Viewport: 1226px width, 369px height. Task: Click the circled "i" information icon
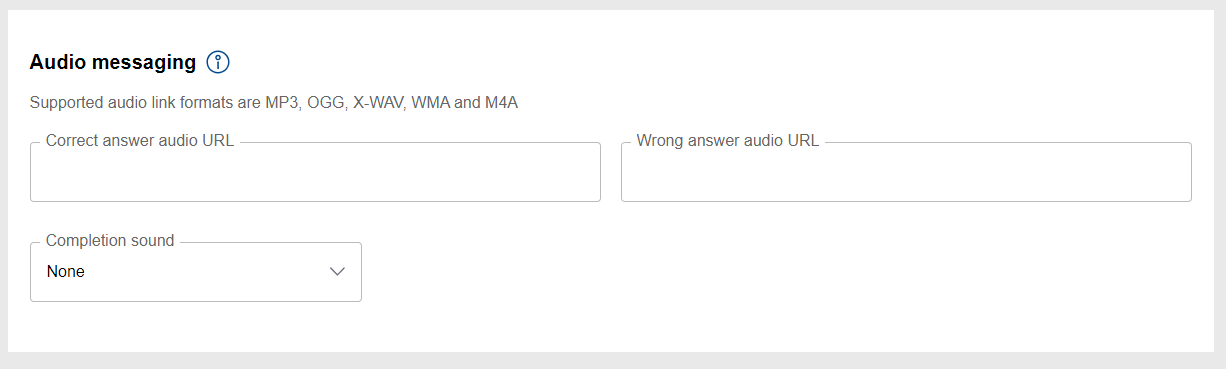pos(218,62)
